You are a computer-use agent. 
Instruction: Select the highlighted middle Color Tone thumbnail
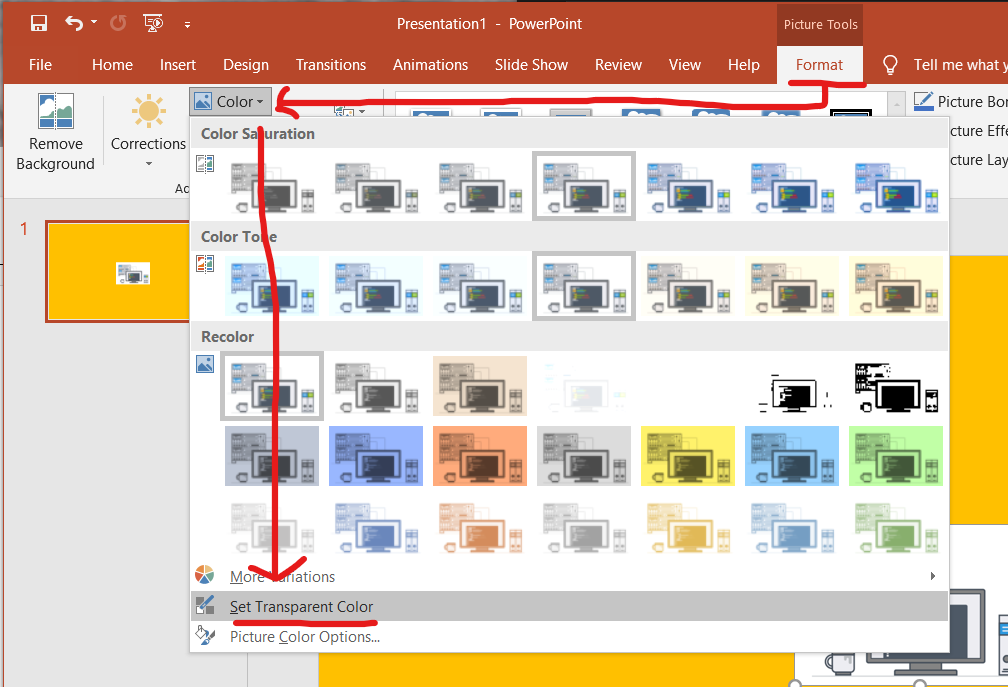click(584, 286)
